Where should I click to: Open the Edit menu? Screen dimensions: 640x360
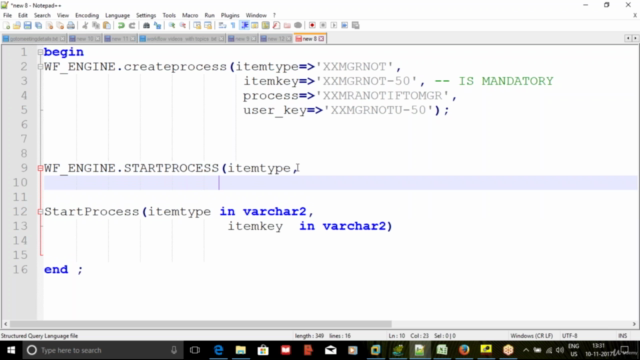click(x=22, y=15)
